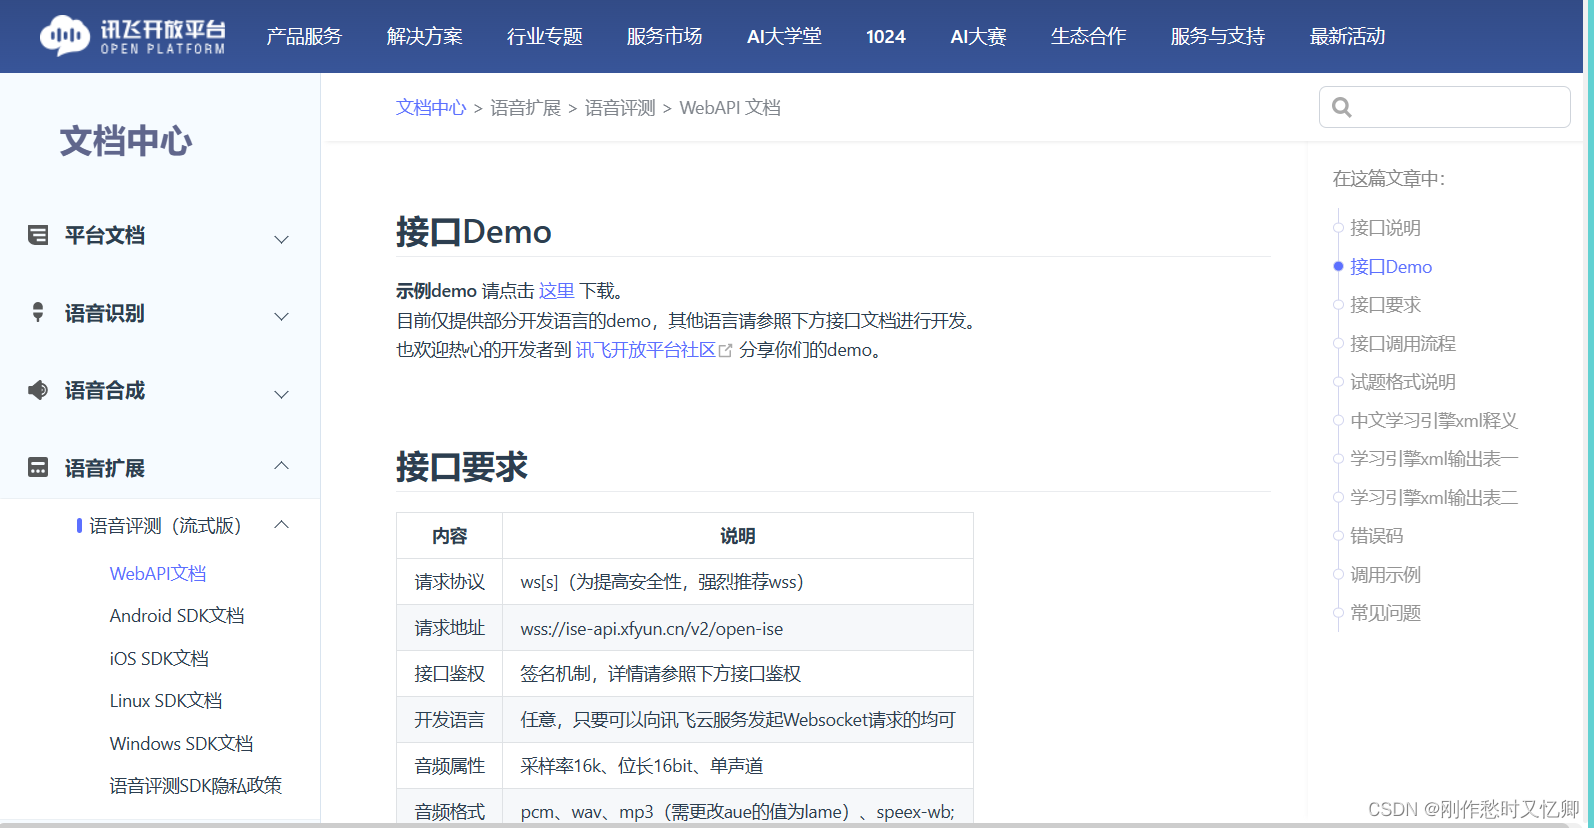Click the 语音扩展 breadcrumb text
The width and height of the screenshot is (1594, 828).
[x=525, y=107]
